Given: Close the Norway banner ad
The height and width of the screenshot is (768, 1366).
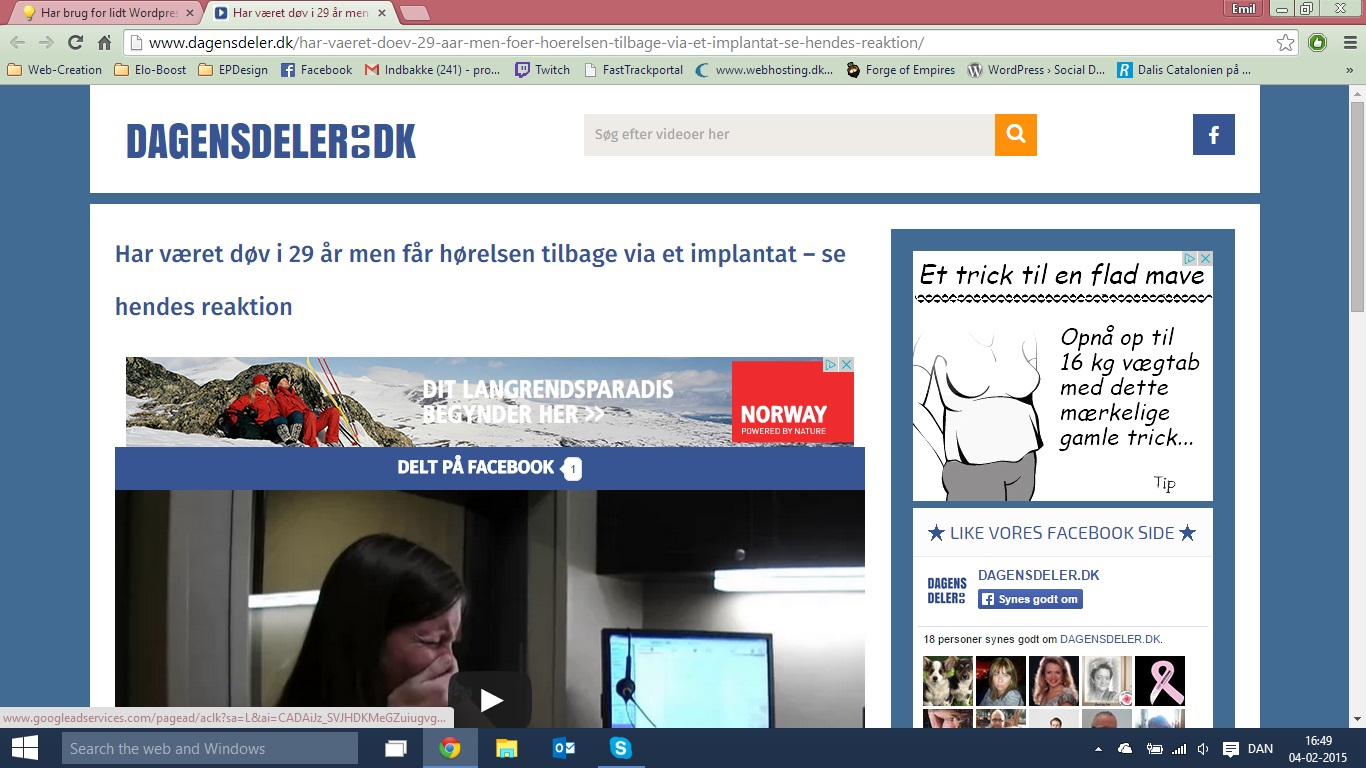Looking at the screenshot, I should click(846, 365).
